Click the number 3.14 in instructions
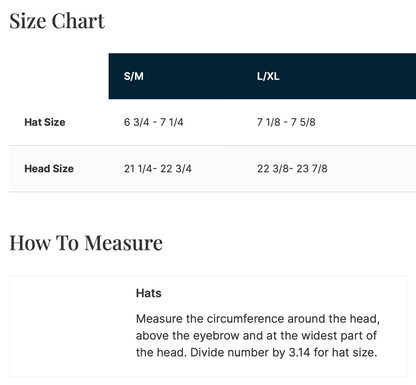This screenshot has height=385, width=416. [299, 352]
